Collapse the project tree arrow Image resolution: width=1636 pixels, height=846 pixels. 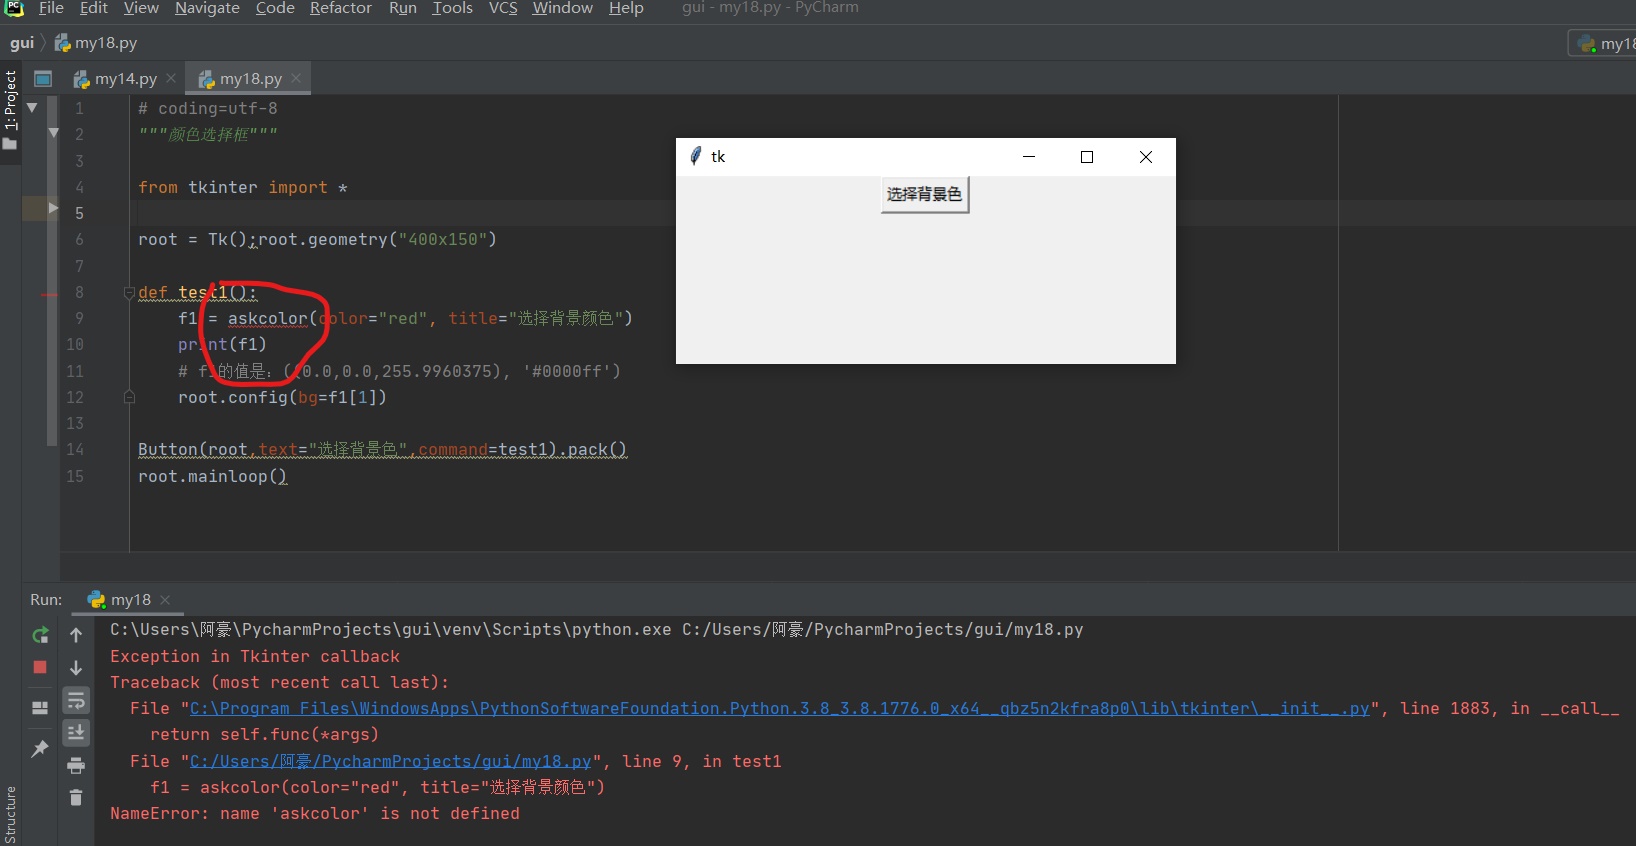point(32,107)
